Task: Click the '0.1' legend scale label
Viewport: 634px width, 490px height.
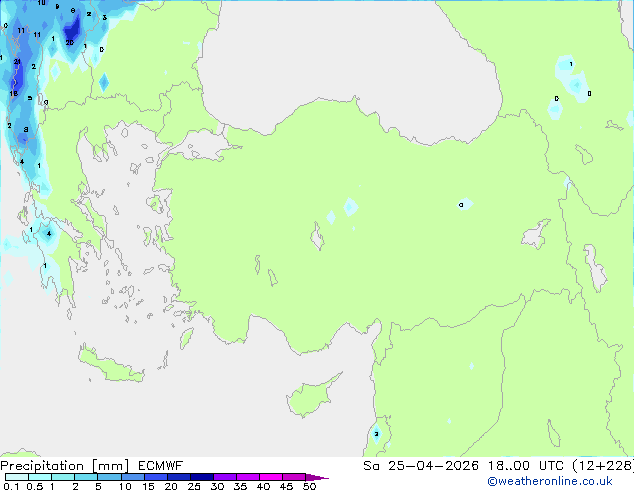Action: pyautogui.click(x=11, y=486)
